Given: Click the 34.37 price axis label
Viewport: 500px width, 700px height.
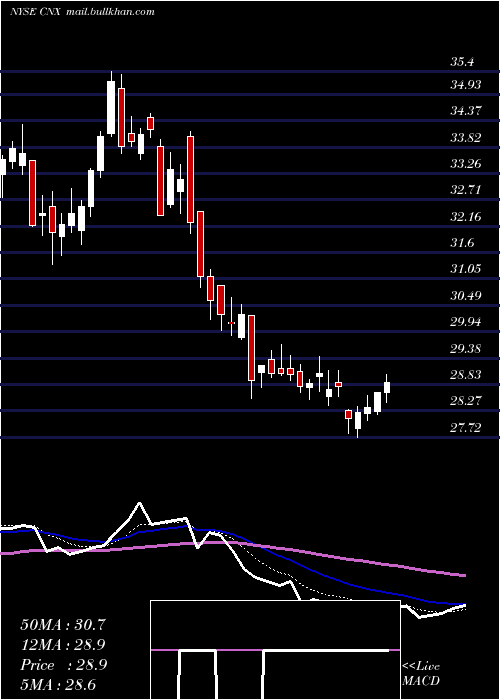Looking at the screenshot, I should pos(466,111).
